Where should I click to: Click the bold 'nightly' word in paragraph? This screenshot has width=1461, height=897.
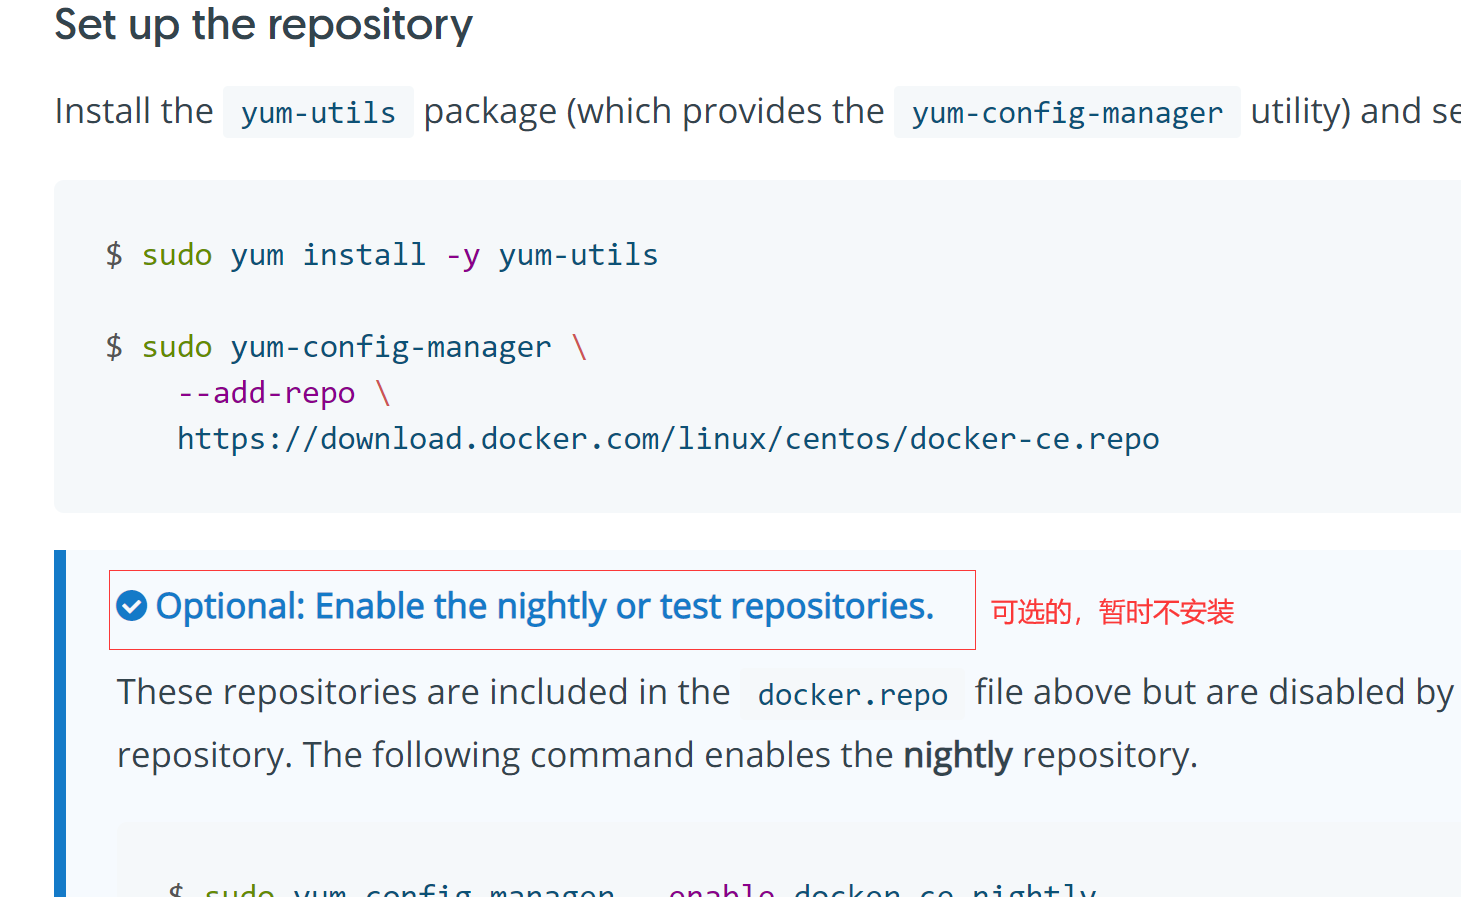(x=958, y=755)
